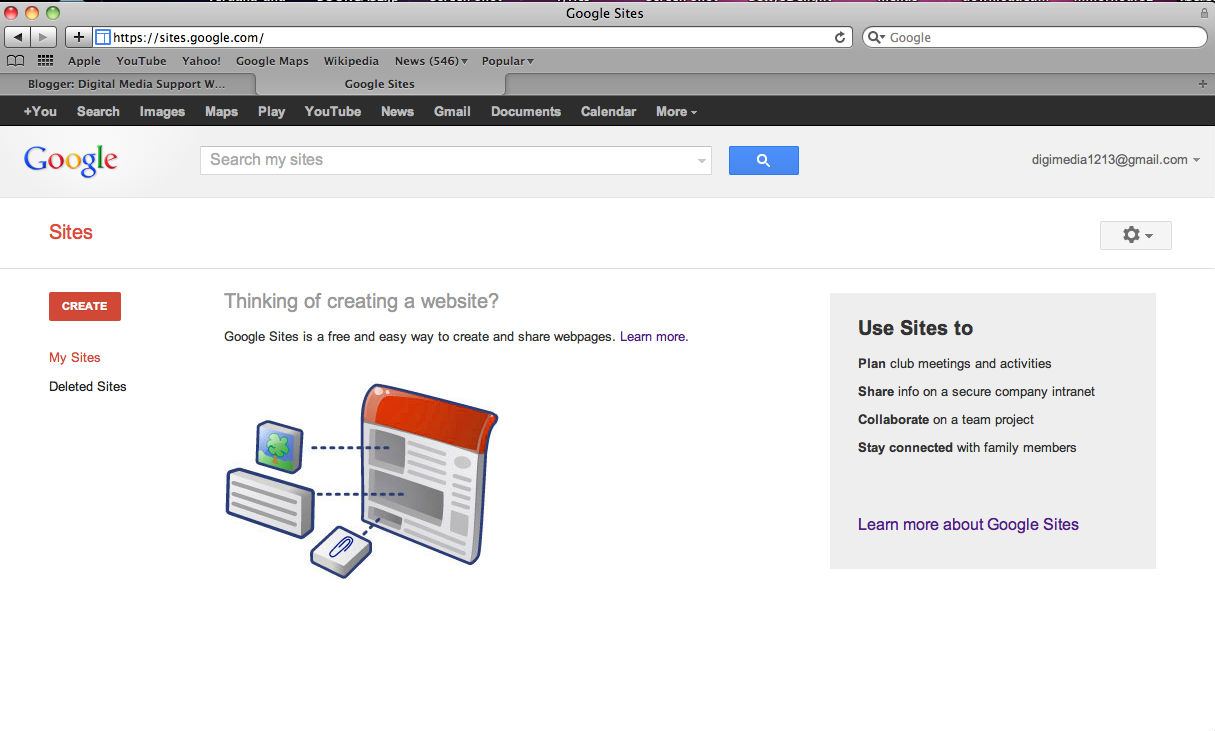This screenshot has width=1215, height=731.
Task: Open Search in the Google bar
Action: tap(98, 112)
